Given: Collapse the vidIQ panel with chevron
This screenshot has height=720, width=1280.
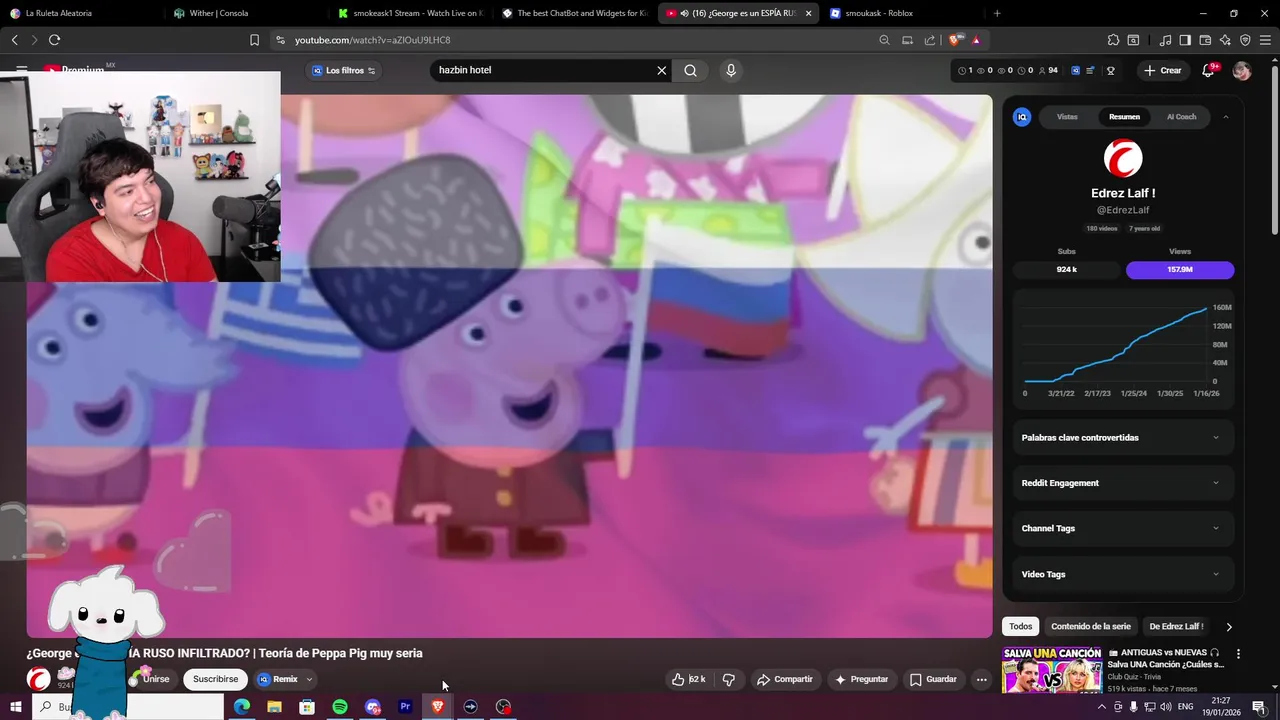Looking at the screenshot, I should pos(1226,117).
